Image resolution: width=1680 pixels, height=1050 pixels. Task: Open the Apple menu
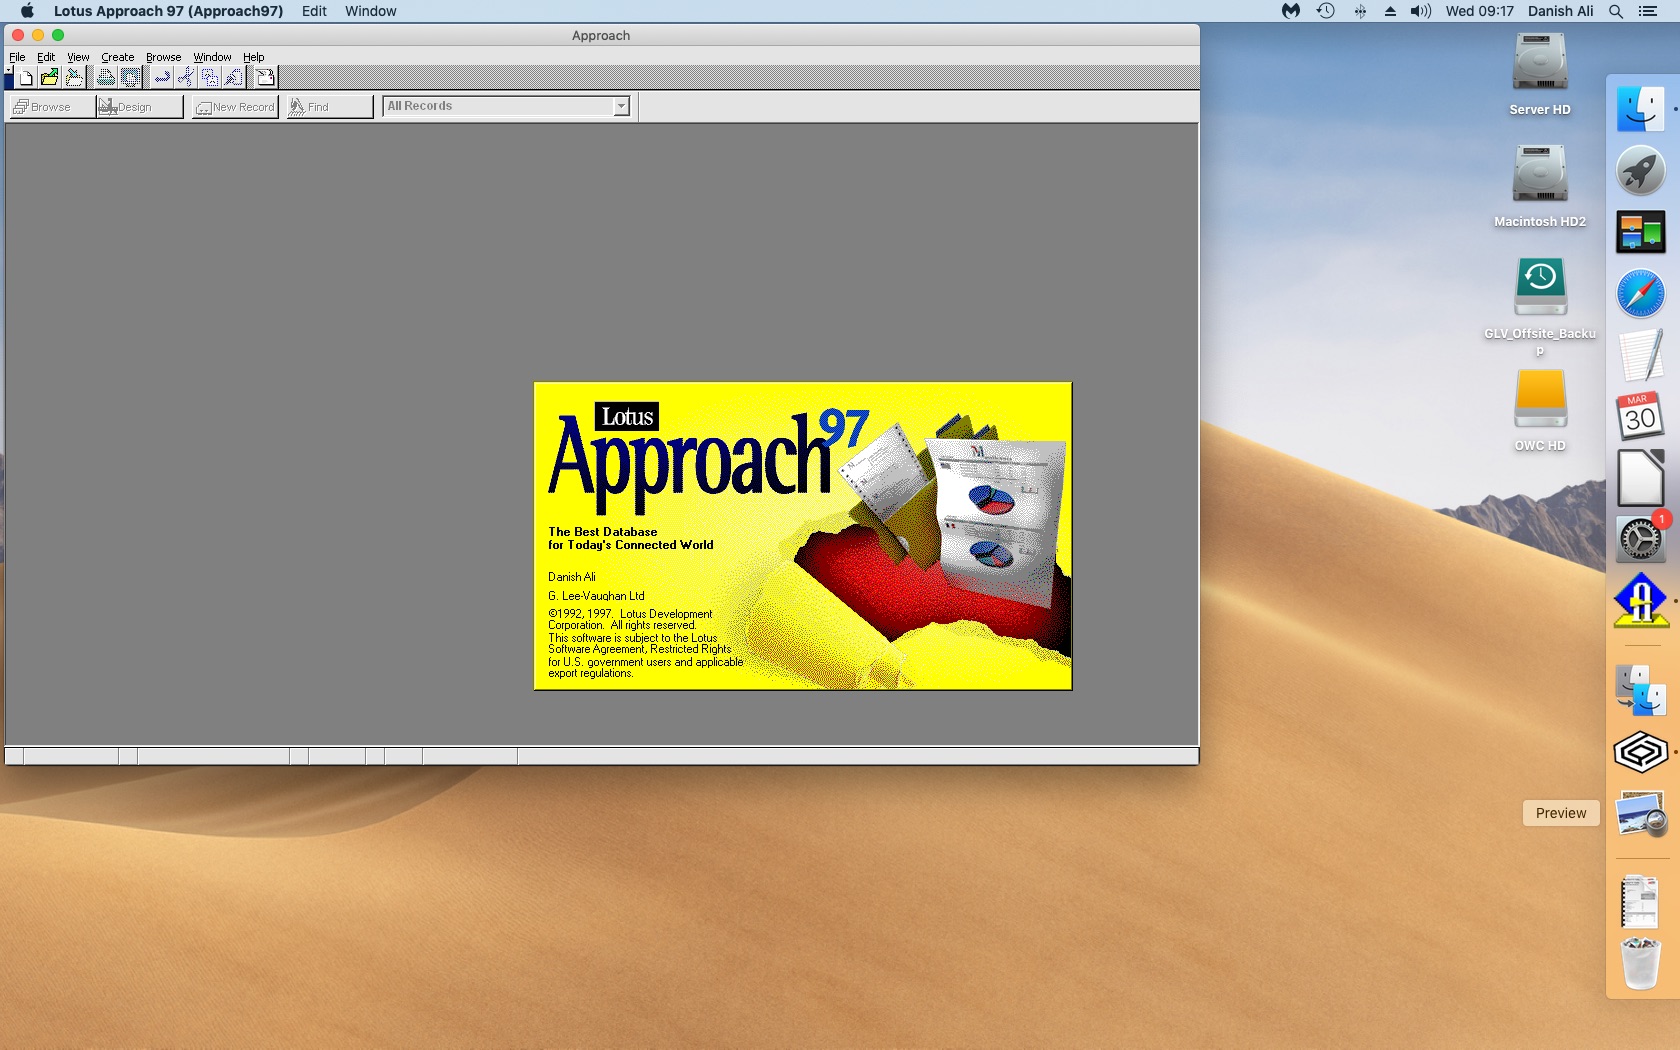[x=27, y=11]
